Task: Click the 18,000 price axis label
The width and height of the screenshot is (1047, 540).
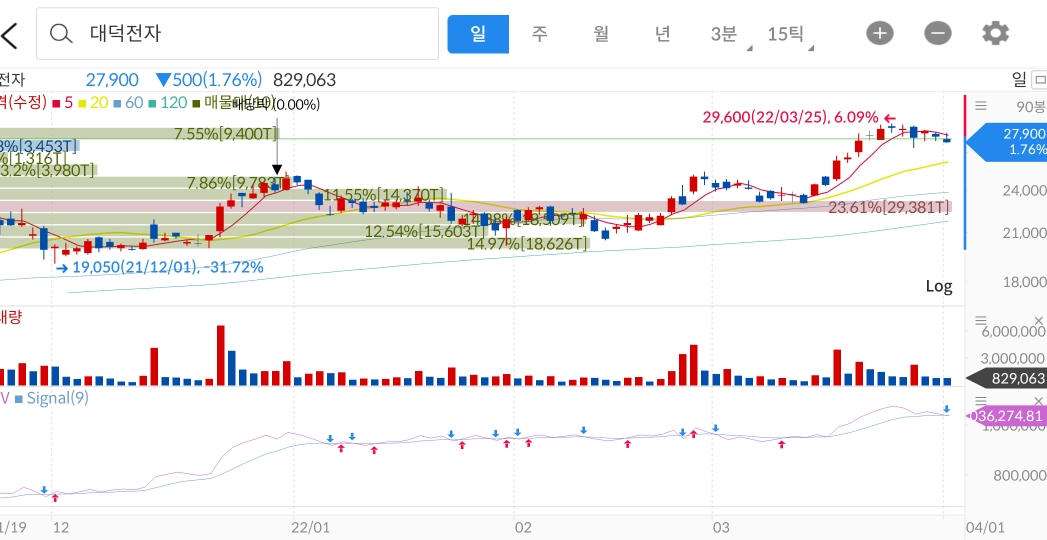Action: click(x=1024, y=281)
